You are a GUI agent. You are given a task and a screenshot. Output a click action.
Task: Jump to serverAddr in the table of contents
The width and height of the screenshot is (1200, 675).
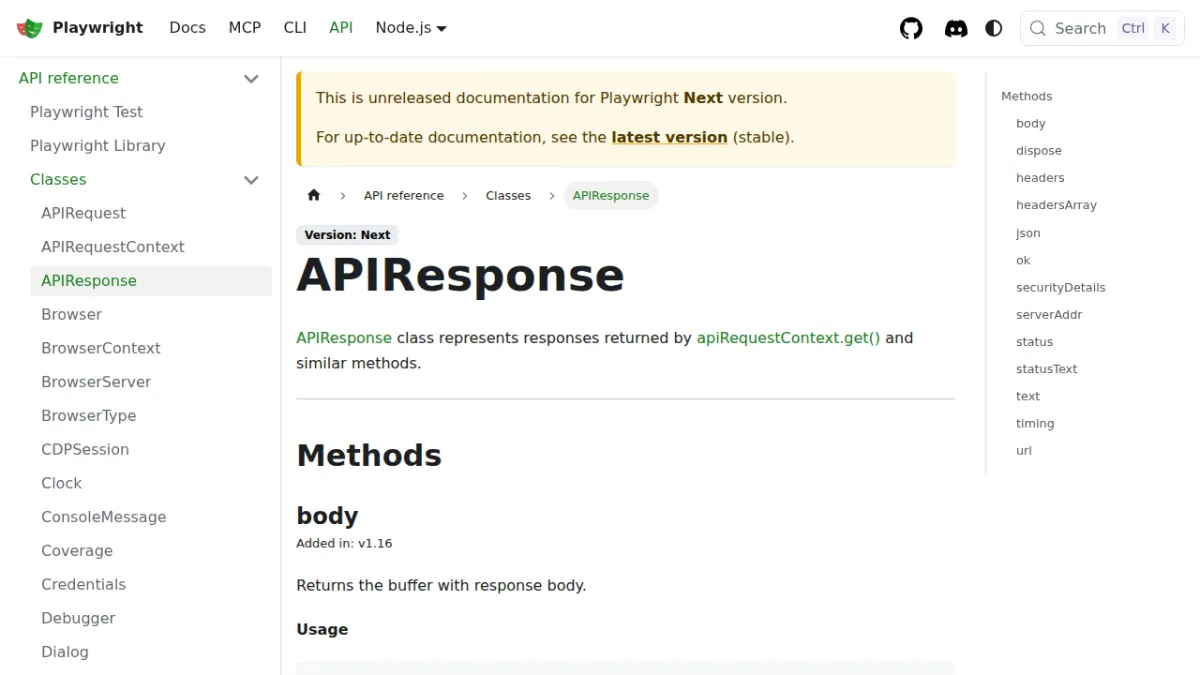[1049, 314]
